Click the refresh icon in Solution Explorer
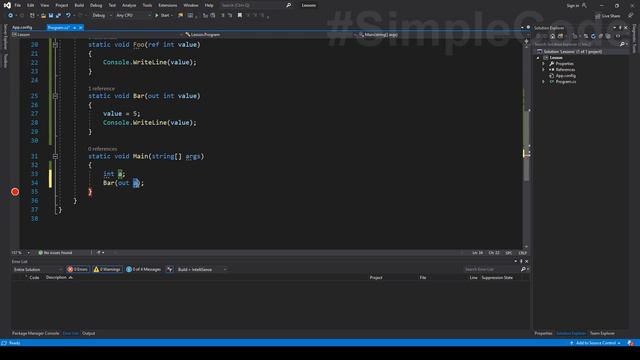 (x=593, y=36)
